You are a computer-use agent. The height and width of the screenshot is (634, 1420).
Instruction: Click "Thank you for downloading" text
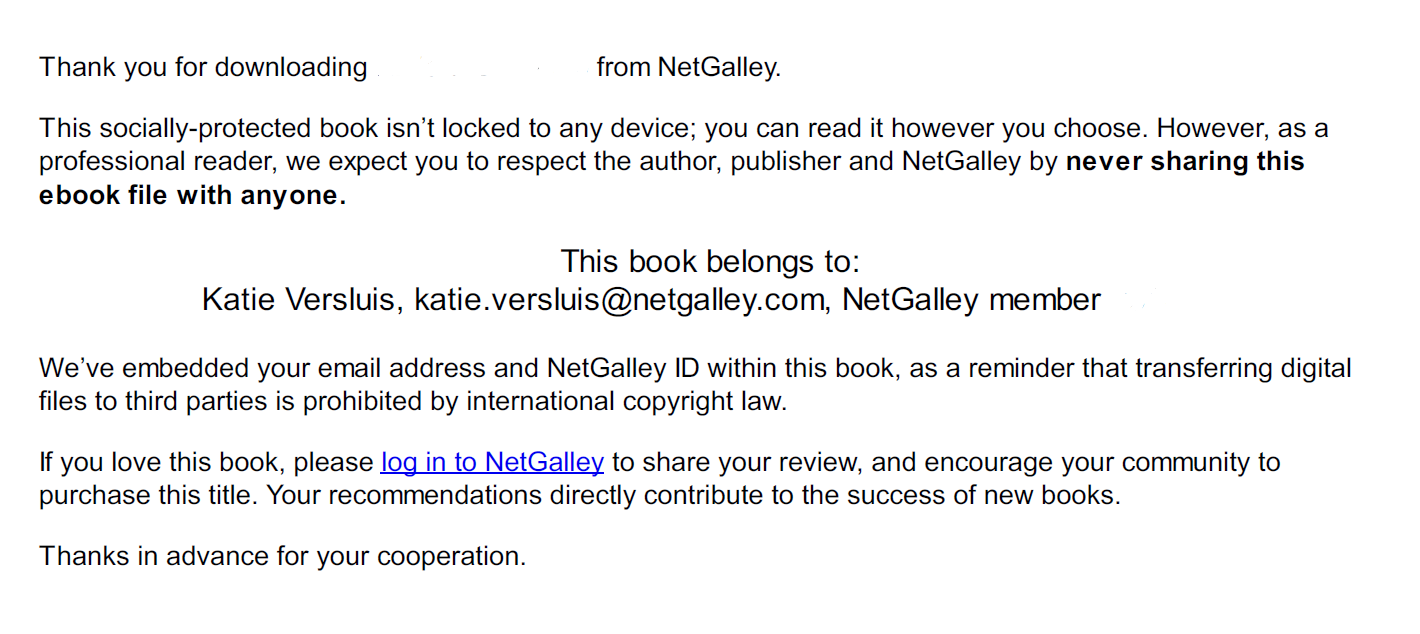click(203, 68)
